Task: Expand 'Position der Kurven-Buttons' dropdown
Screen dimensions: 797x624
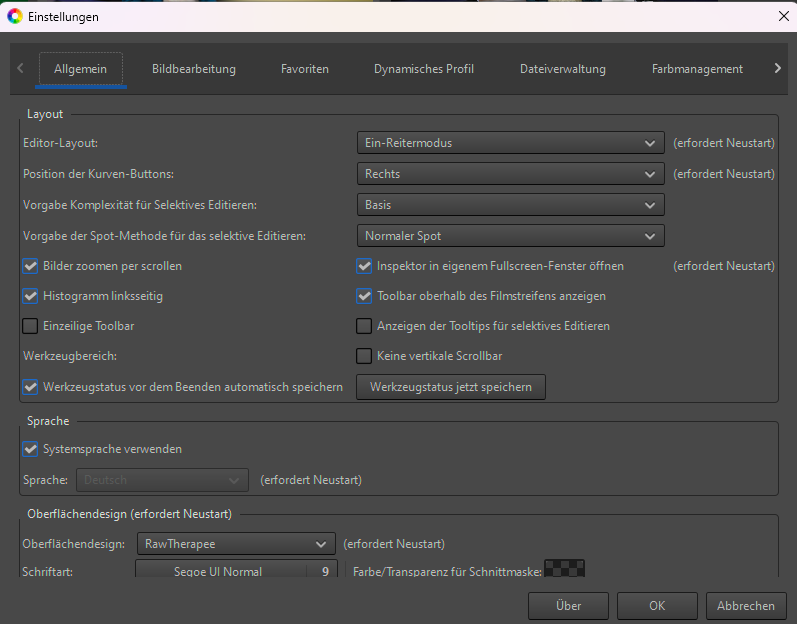Action: pos(510,174)
